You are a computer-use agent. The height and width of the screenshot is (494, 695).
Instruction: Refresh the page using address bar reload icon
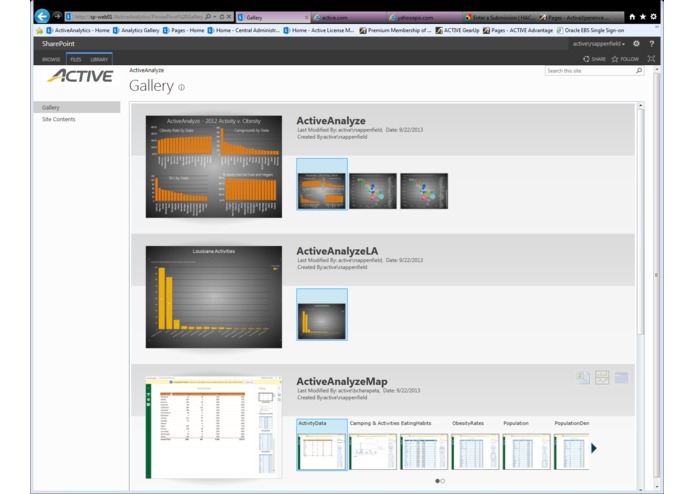pyautogui.click(x=222, y=17)
